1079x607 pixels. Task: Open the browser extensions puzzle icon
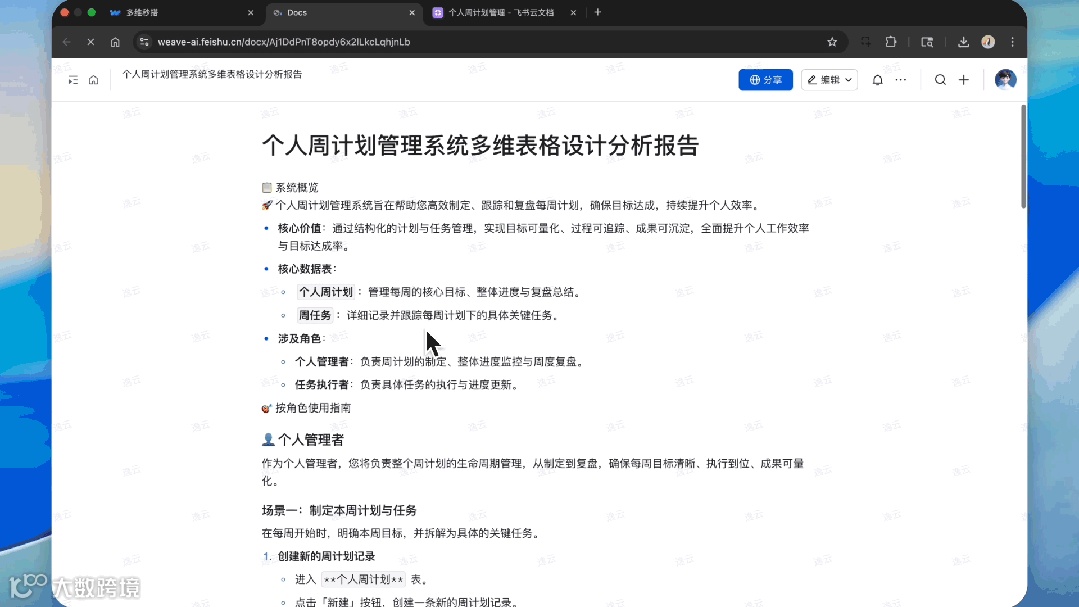(x=891, y=42)
